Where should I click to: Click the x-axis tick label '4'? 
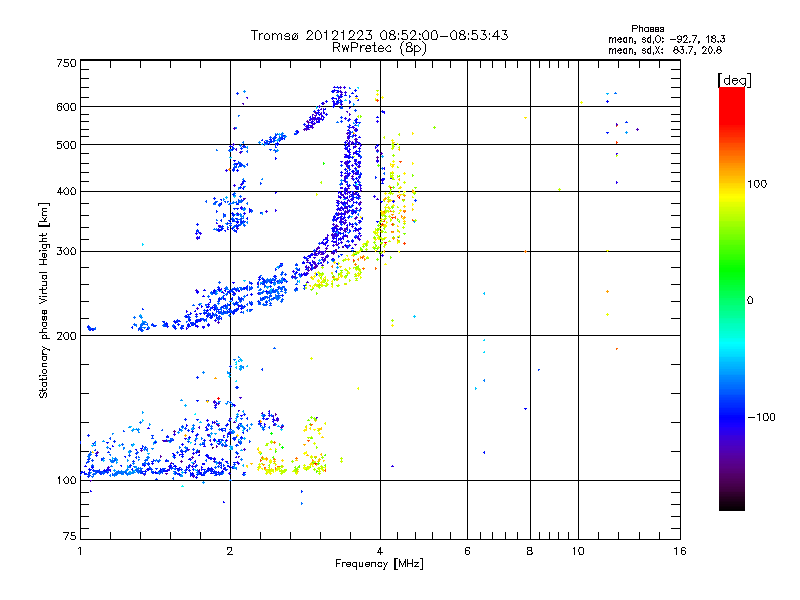[x=380, y=551]
